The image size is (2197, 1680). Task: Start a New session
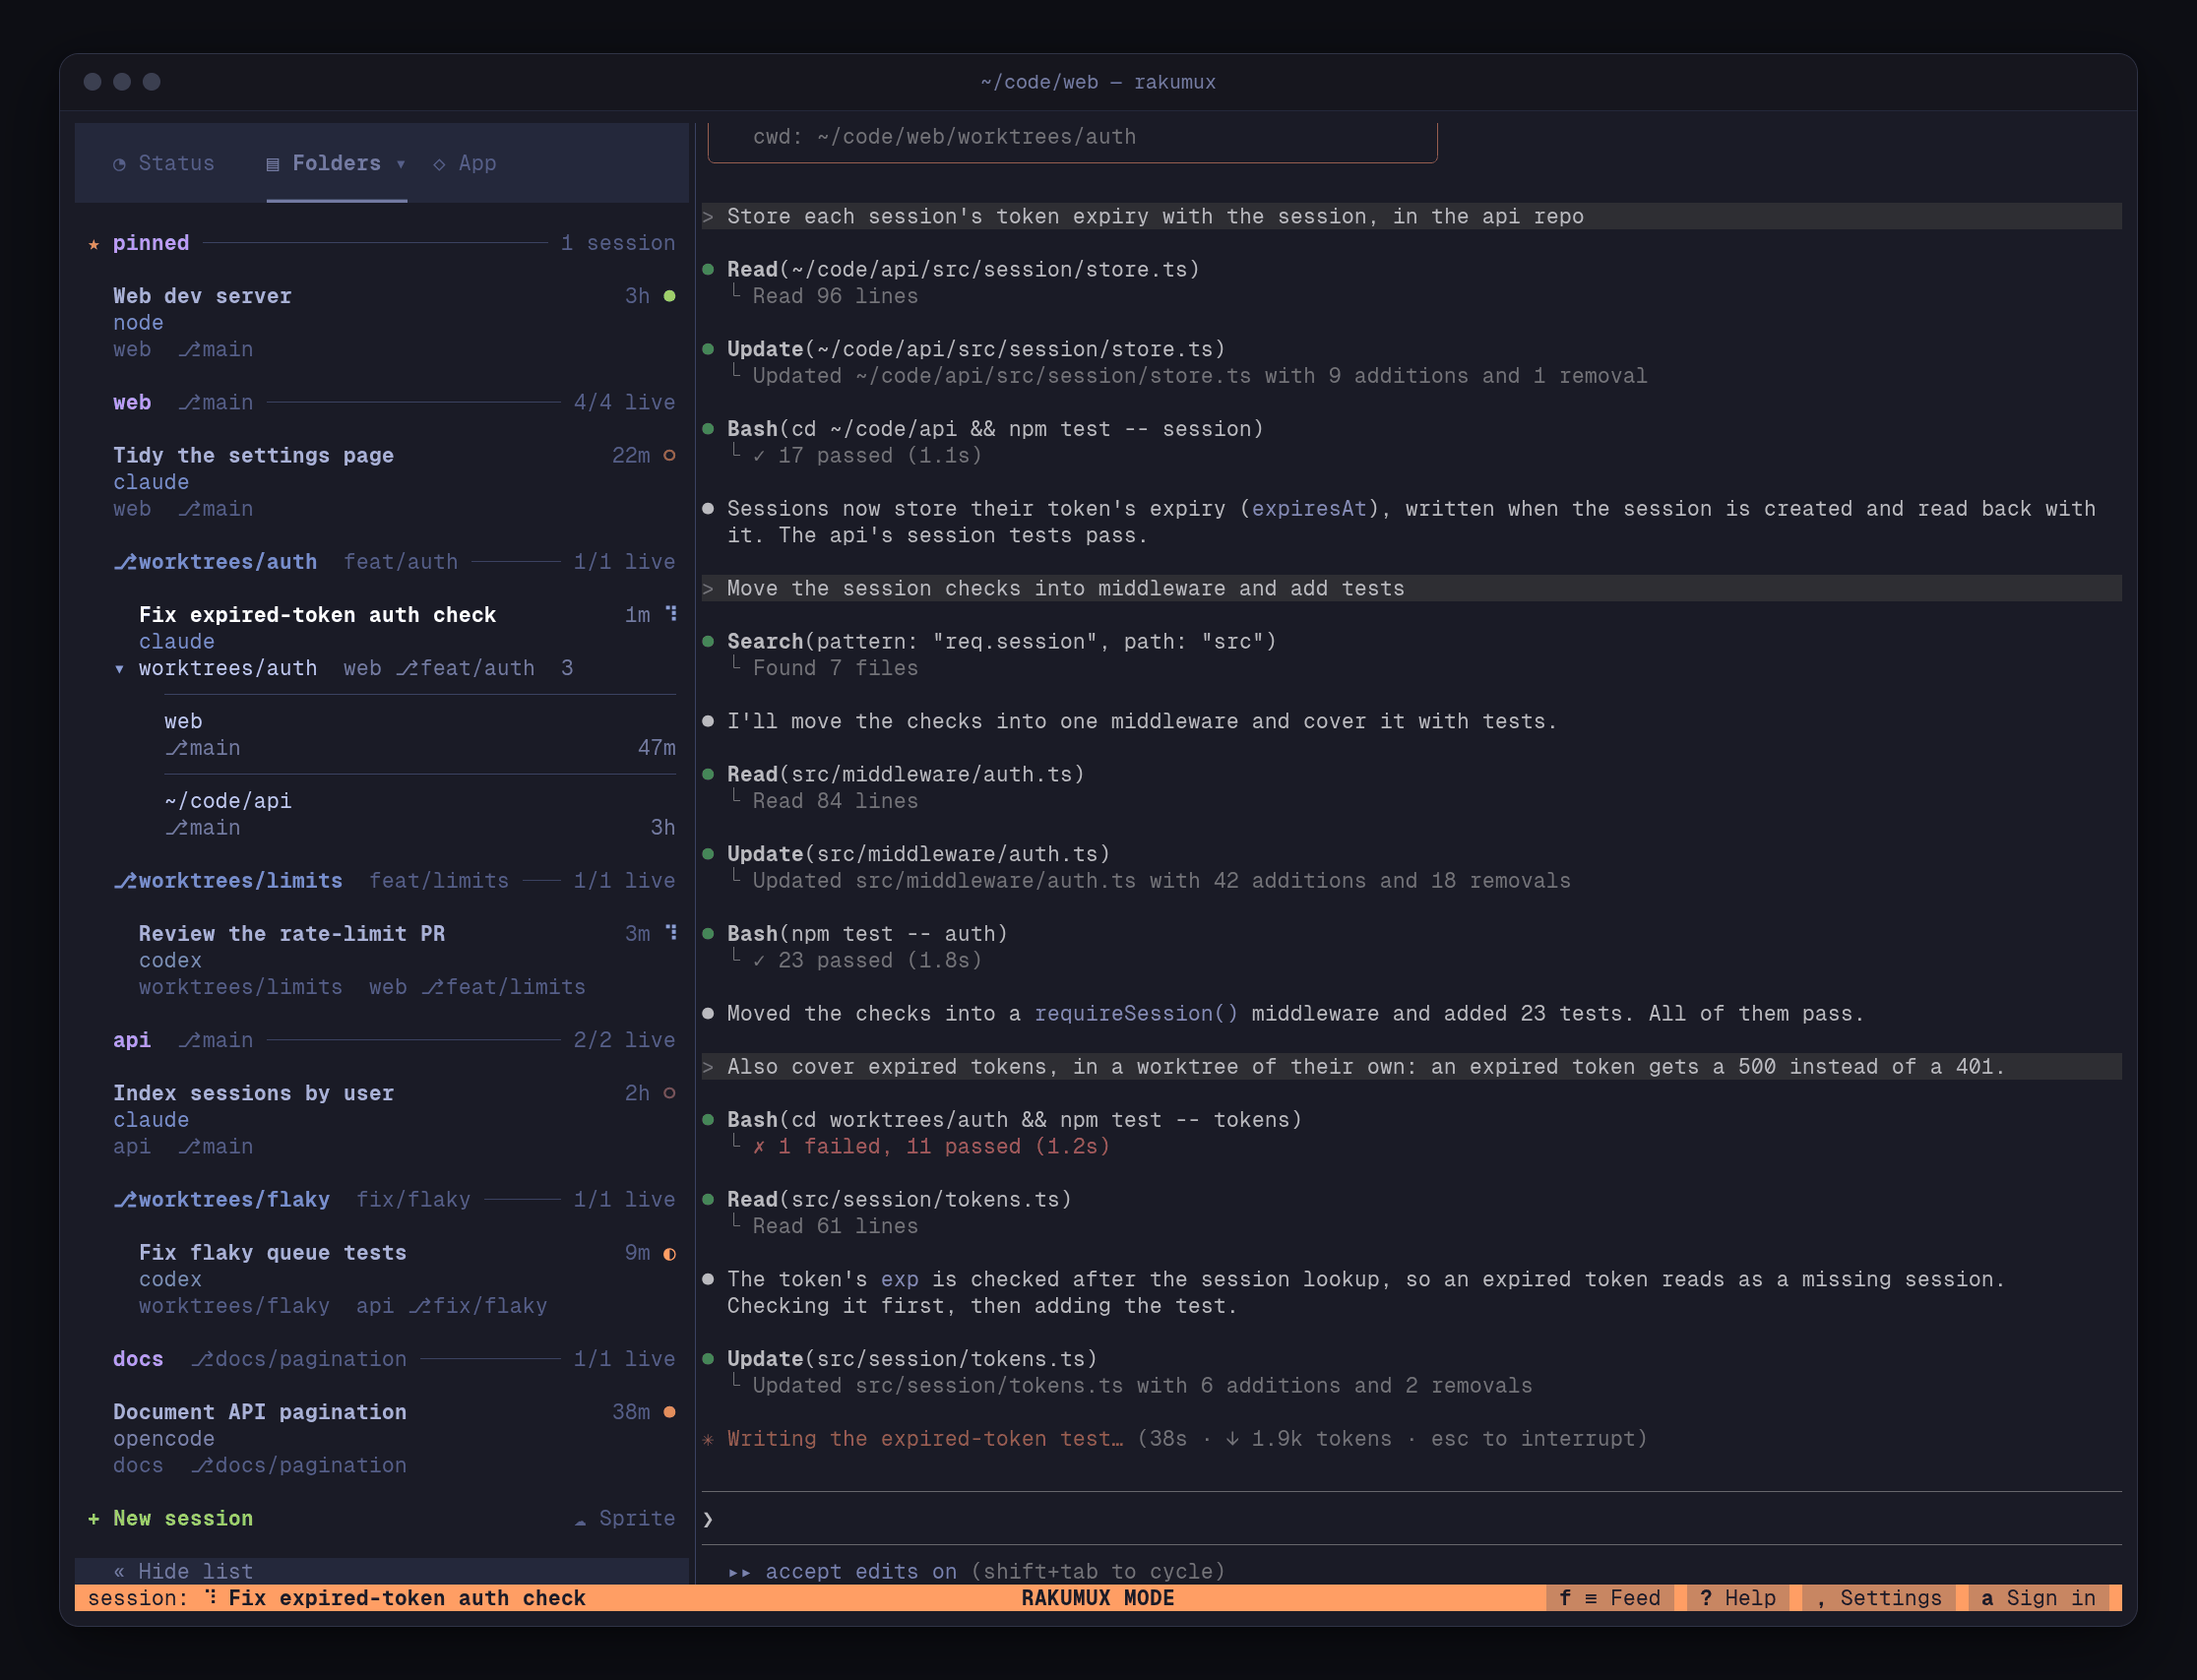170,1518
